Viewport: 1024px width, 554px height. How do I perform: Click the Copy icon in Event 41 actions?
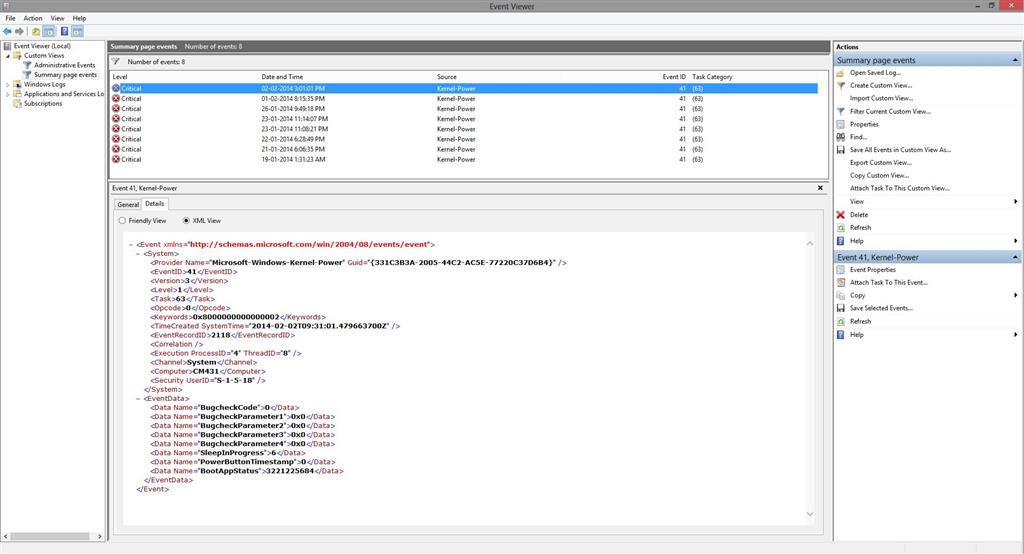(x=840, y=295)
